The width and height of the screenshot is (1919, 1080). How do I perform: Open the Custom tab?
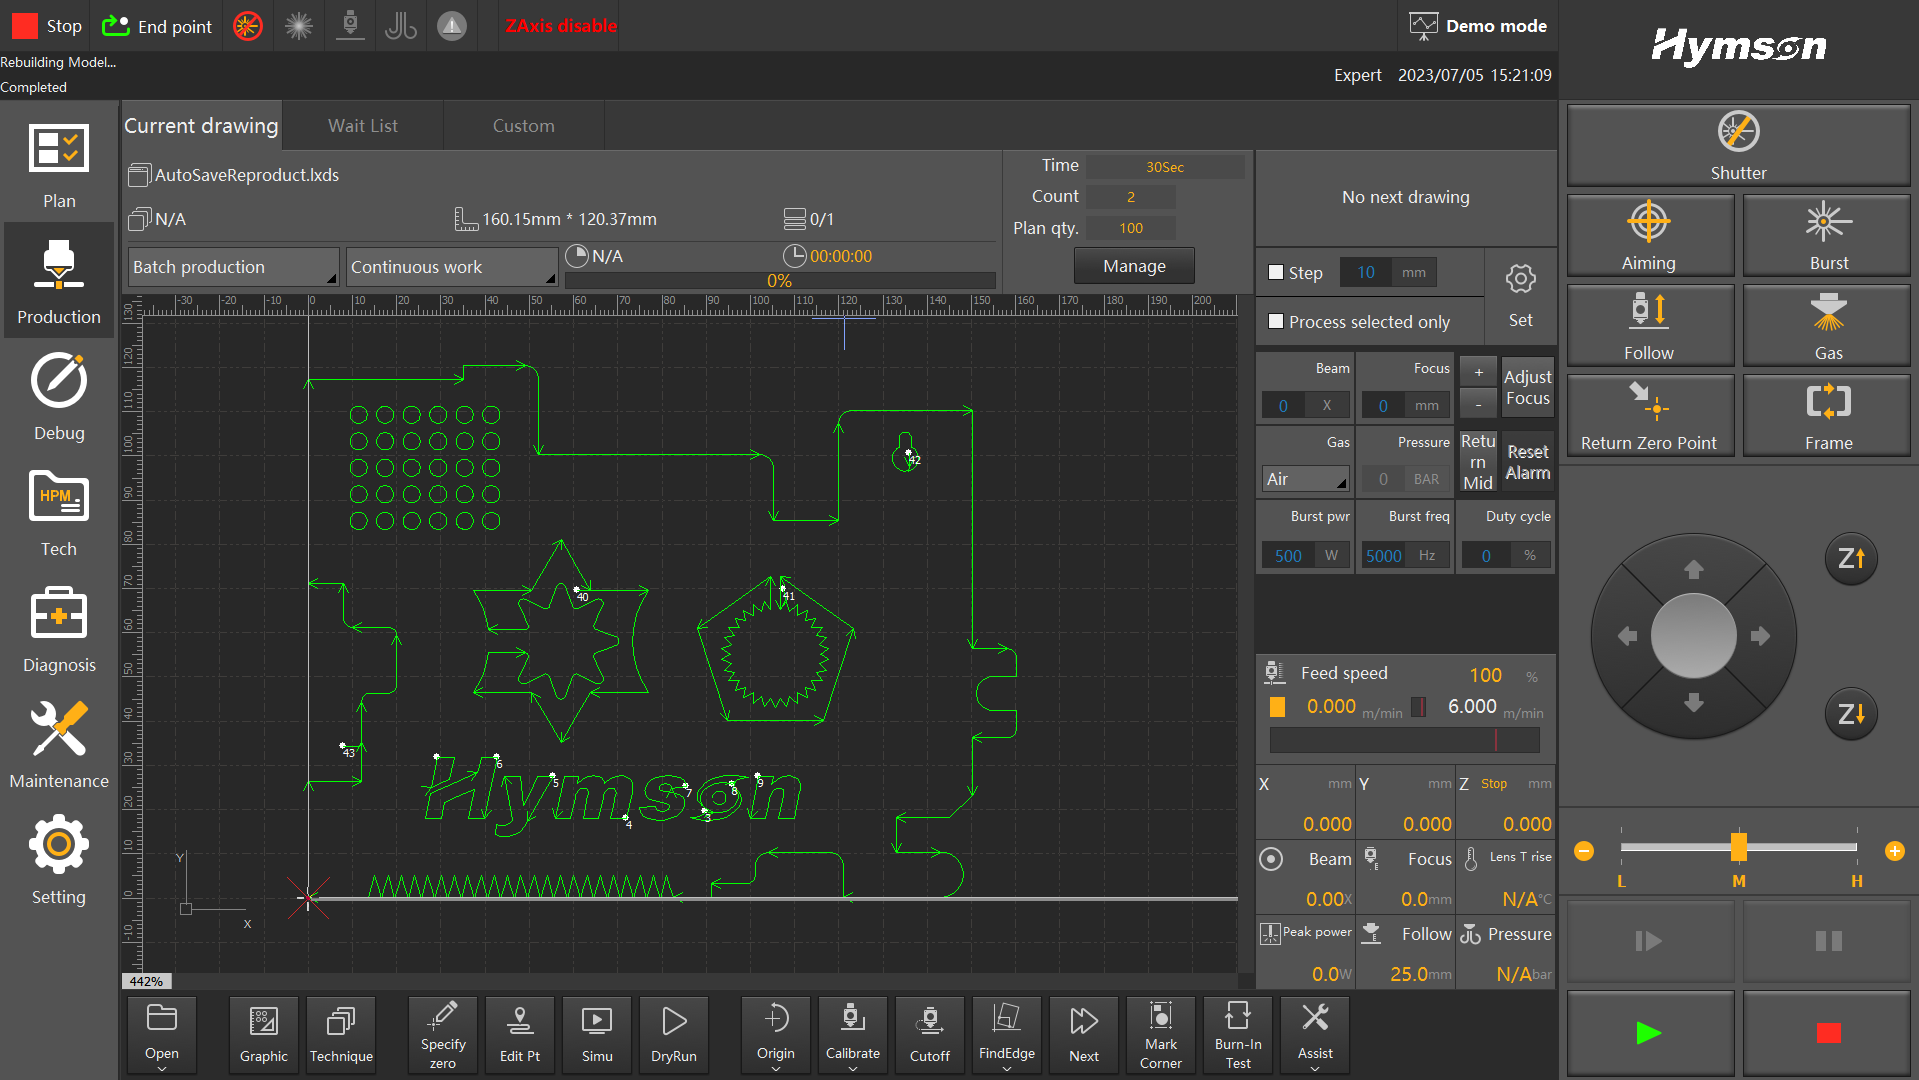click(523, 126)
